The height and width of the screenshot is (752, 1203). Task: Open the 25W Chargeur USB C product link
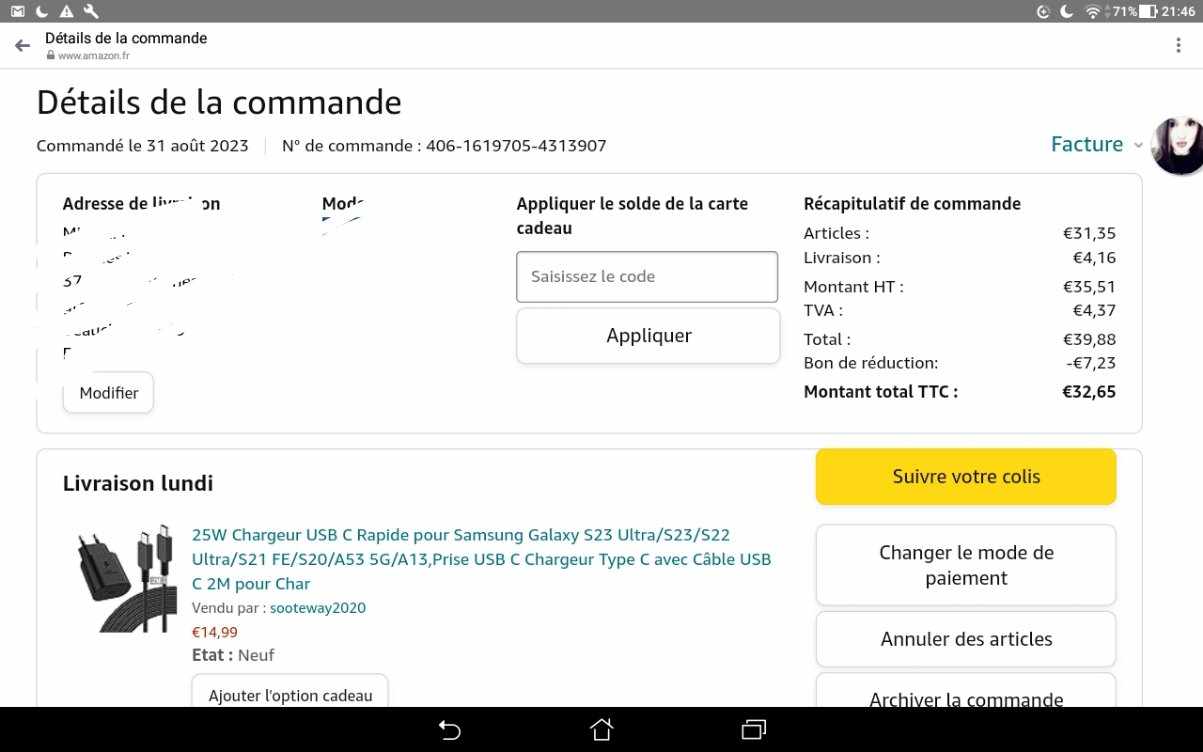click(481, 559)
